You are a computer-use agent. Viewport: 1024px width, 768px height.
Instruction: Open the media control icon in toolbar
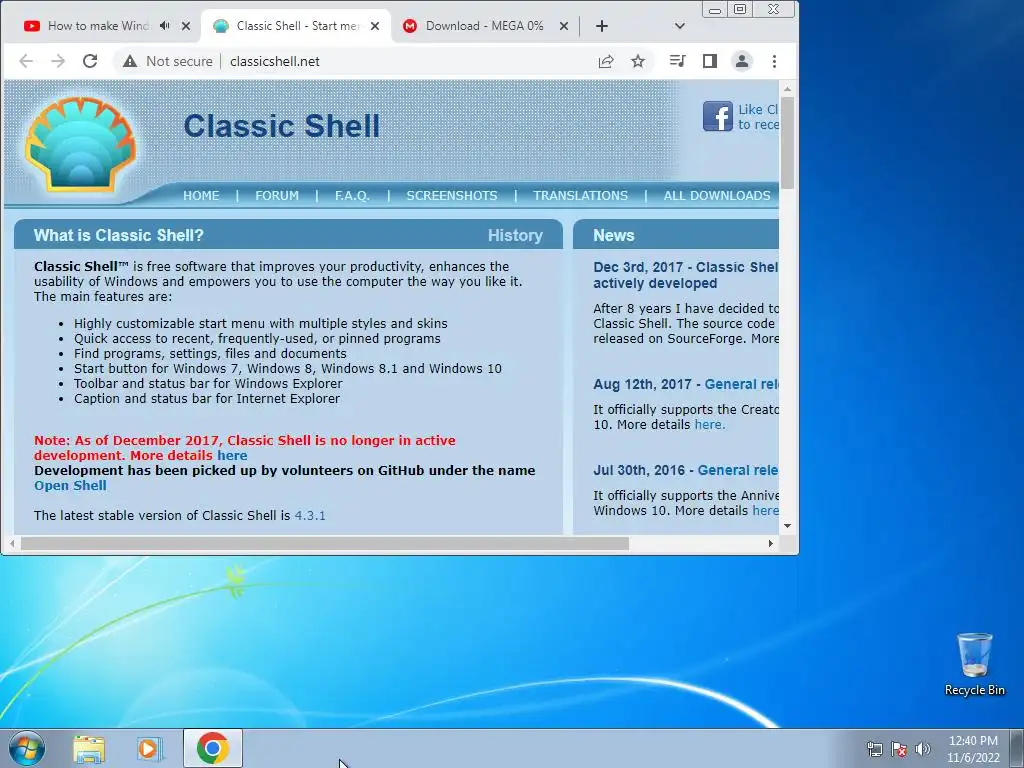coord(677,61)
